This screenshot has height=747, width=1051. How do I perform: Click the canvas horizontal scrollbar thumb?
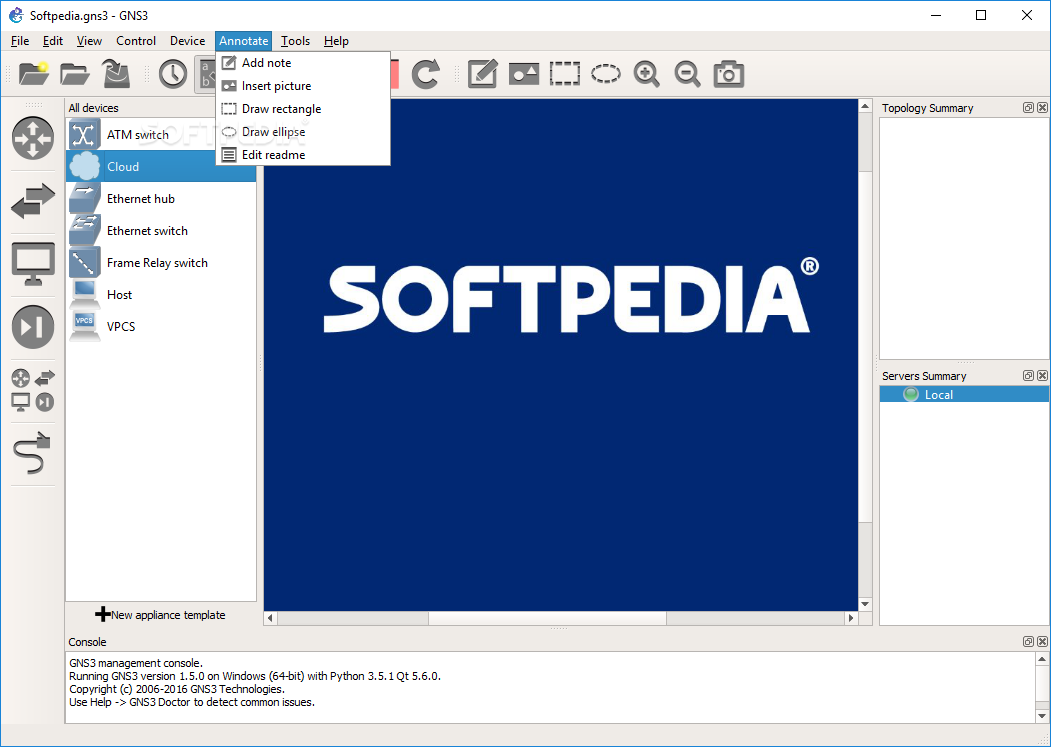tap(547, 618)
